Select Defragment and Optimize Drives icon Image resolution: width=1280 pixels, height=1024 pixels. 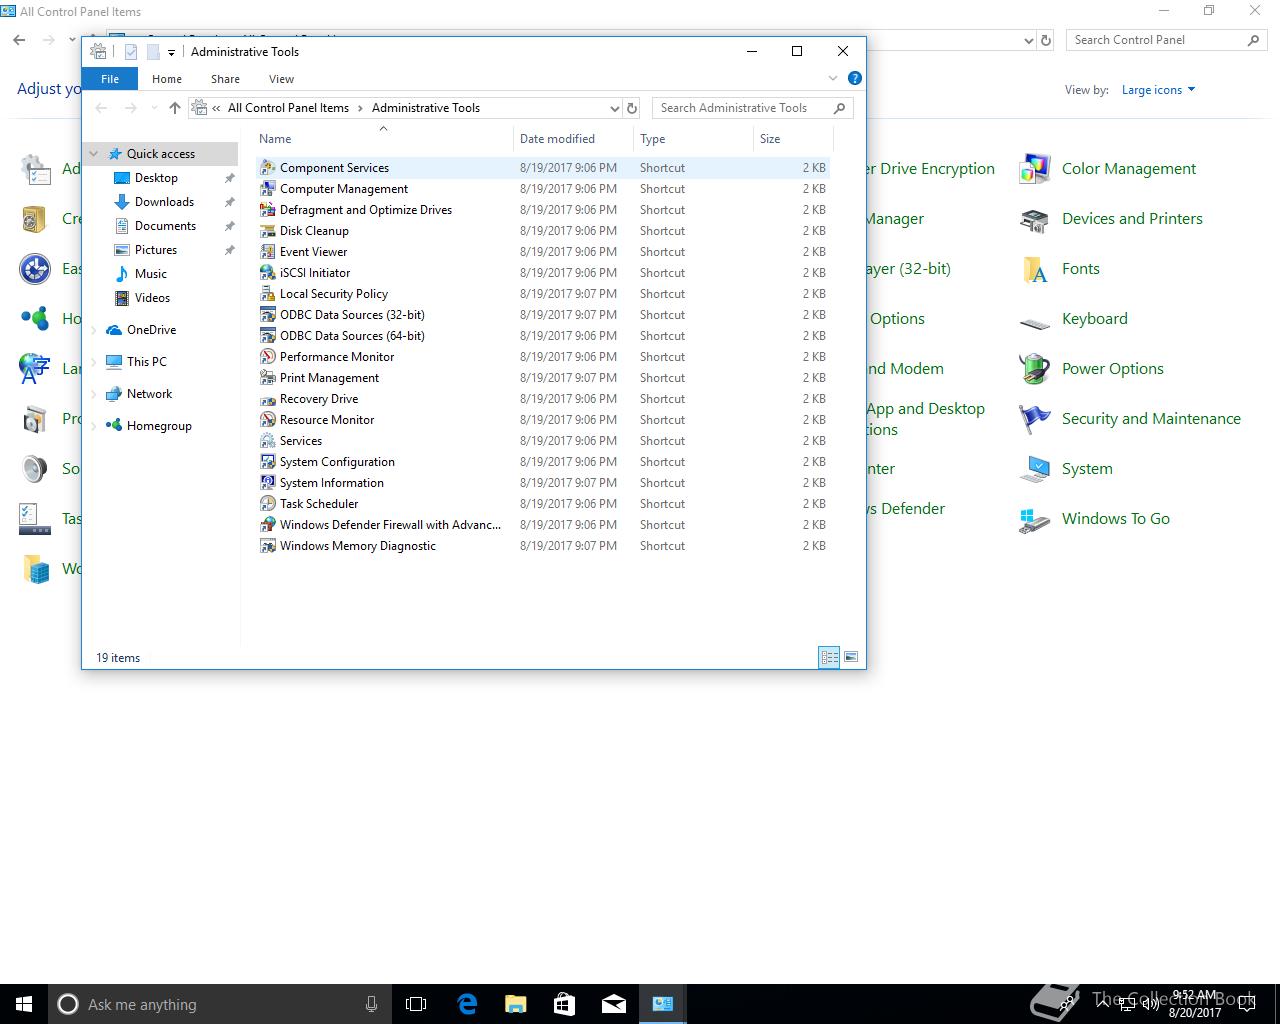click(x=267, y=210)
